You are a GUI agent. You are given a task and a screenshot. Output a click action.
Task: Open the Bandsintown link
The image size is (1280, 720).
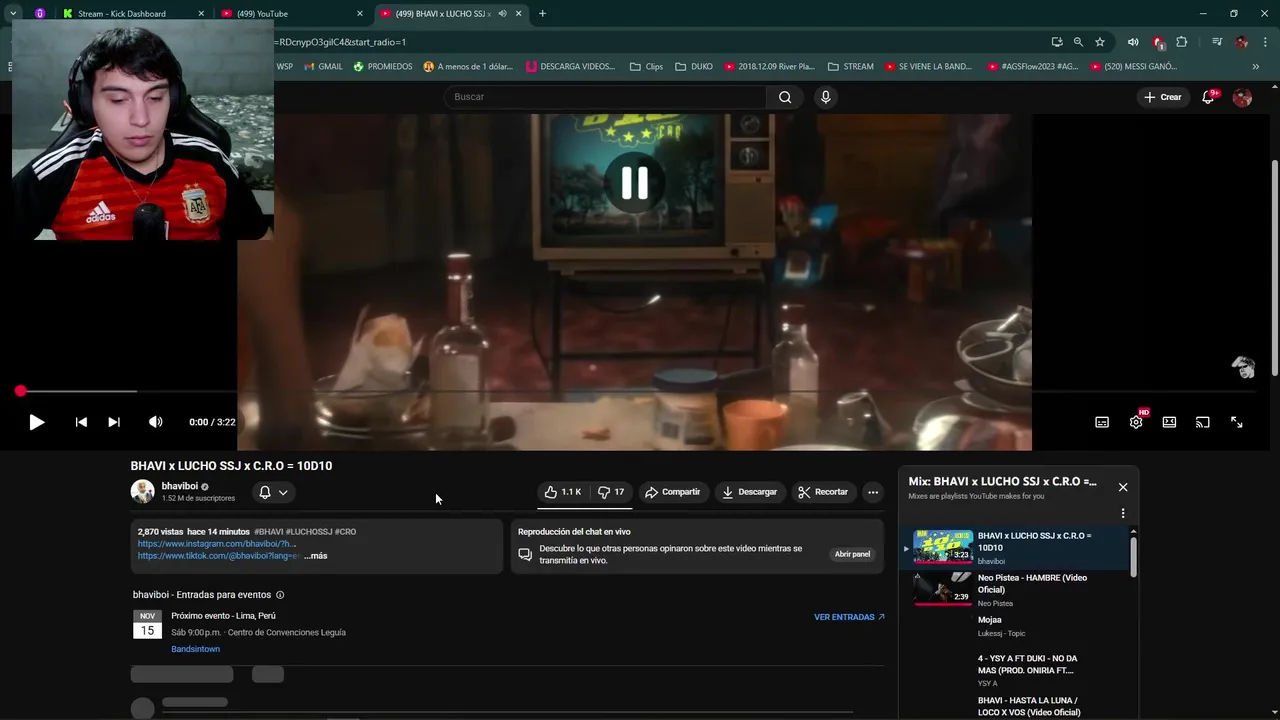[x=195, y=649]
